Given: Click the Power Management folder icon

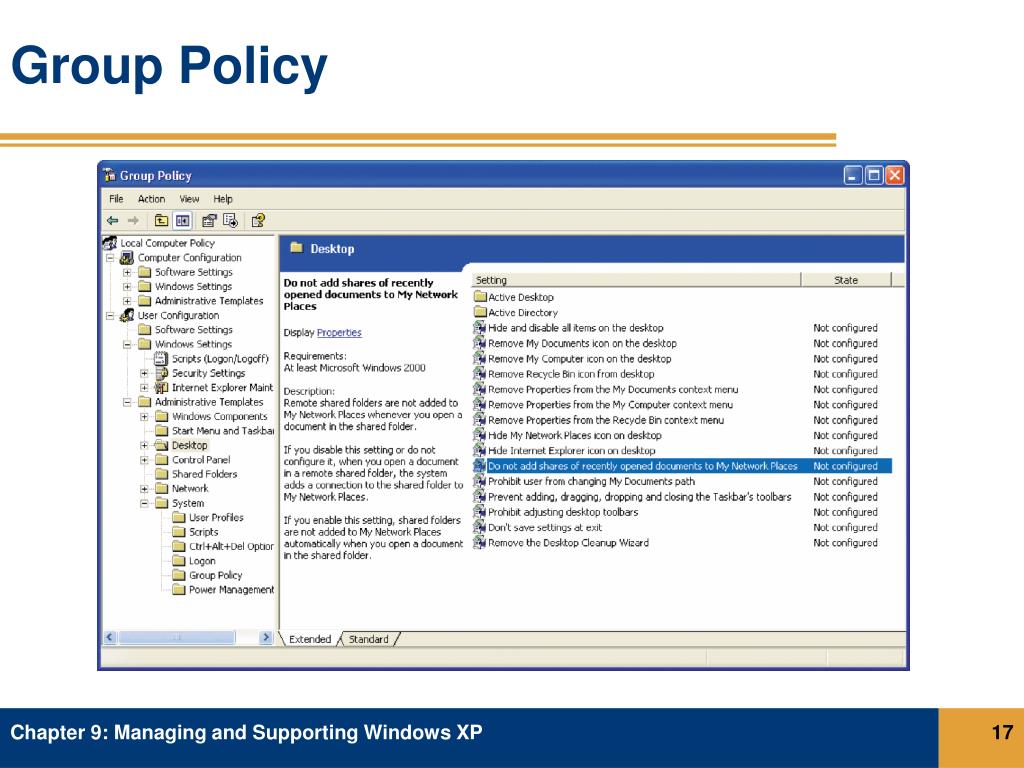Looking at the screenshot, I should [179, 590].
